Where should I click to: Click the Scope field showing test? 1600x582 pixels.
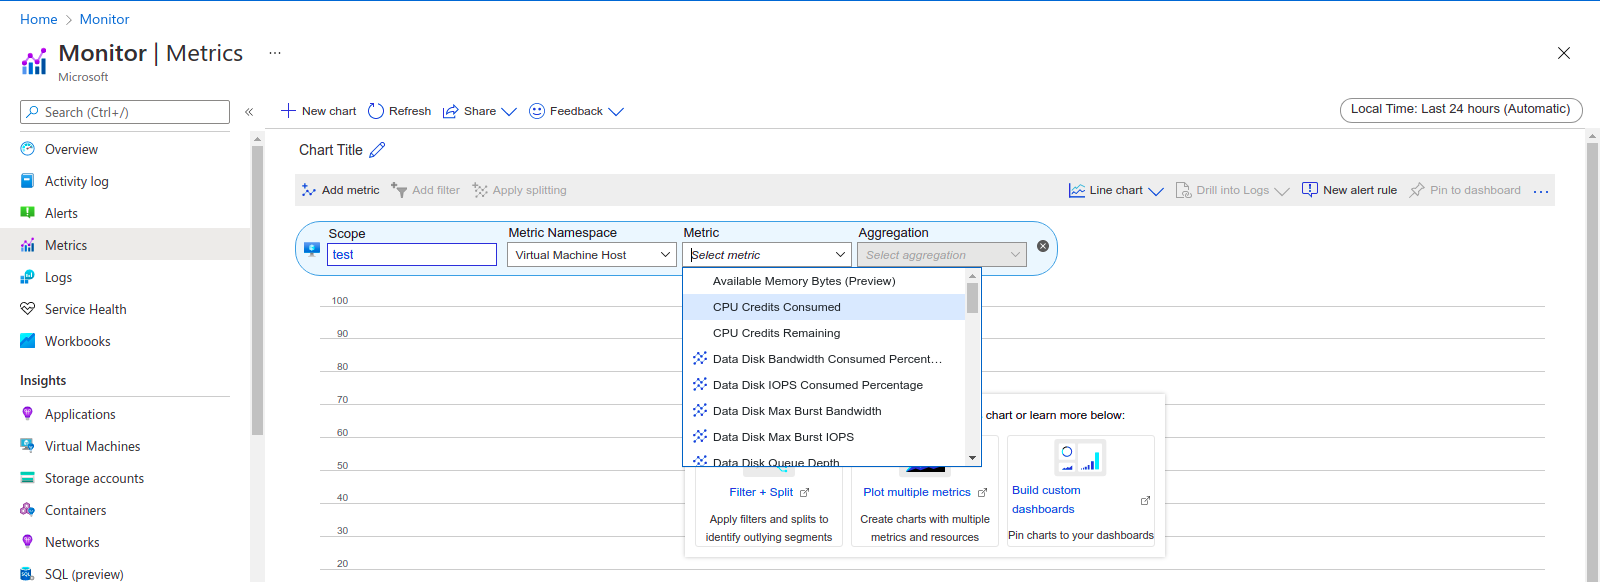[x=412, y=255]
